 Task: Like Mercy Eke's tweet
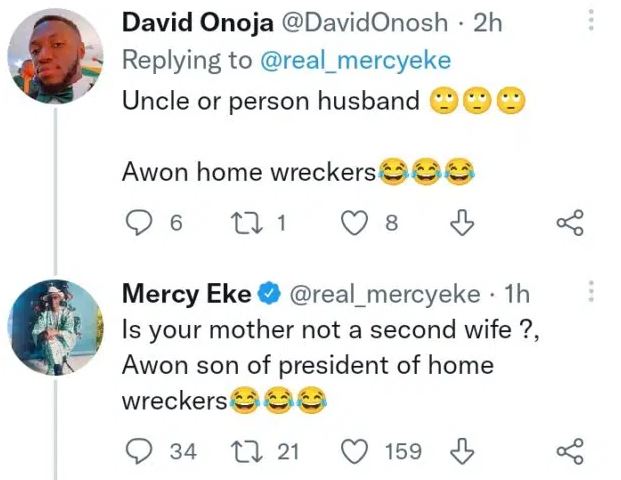[x=356, y=451]
